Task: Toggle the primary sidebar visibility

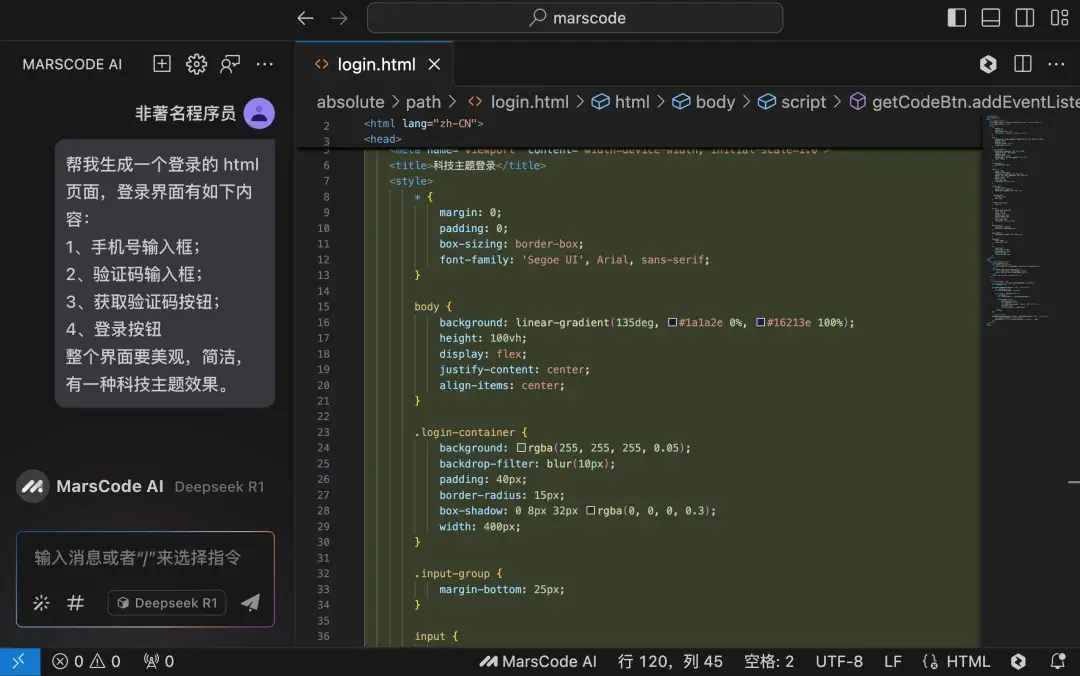Action: pos(955,17)
